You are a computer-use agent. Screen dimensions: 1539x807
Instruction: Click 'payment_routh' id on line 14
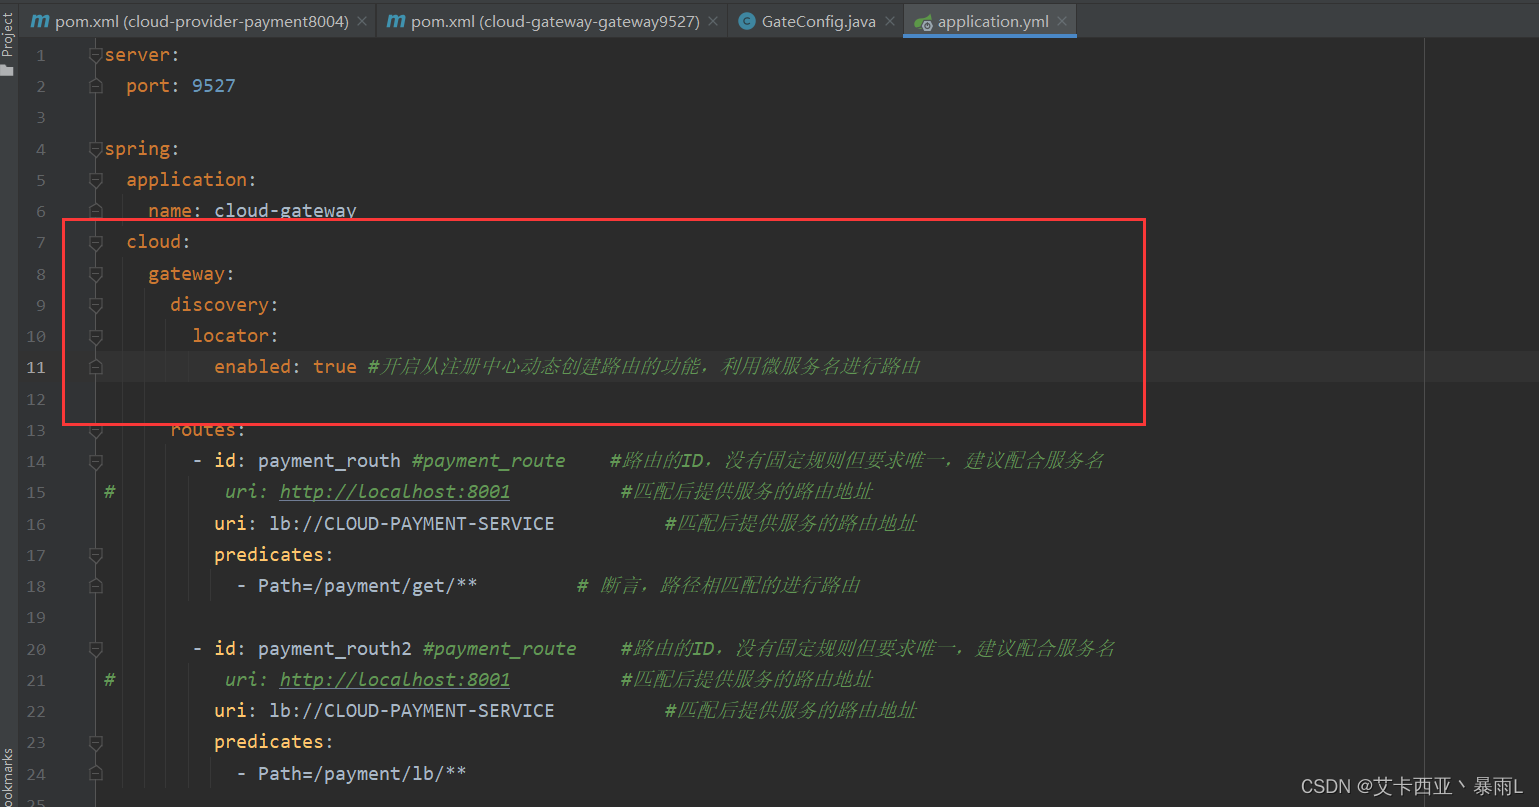329,461
